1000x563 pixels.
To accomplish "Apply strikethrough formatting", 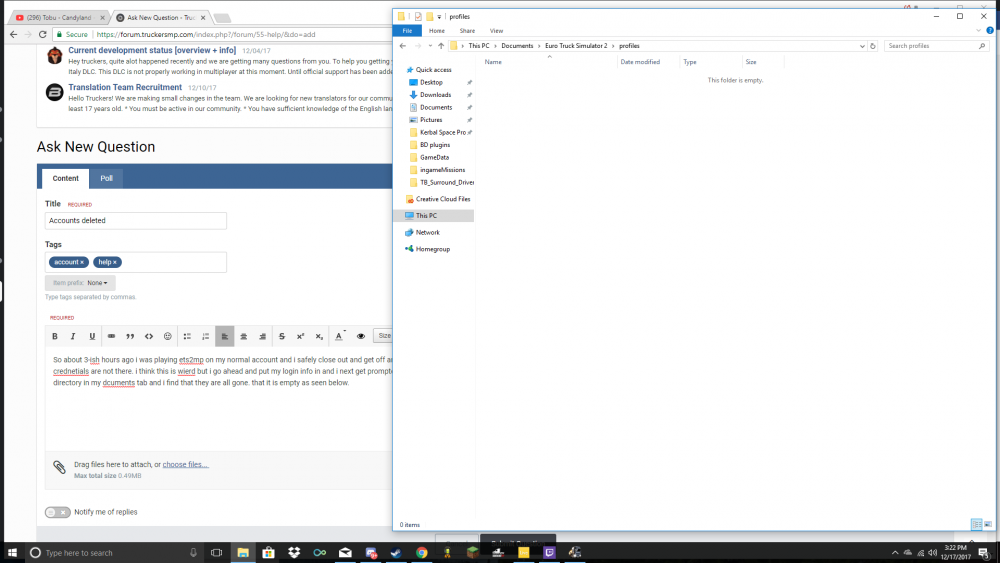I will click(282, 336).
